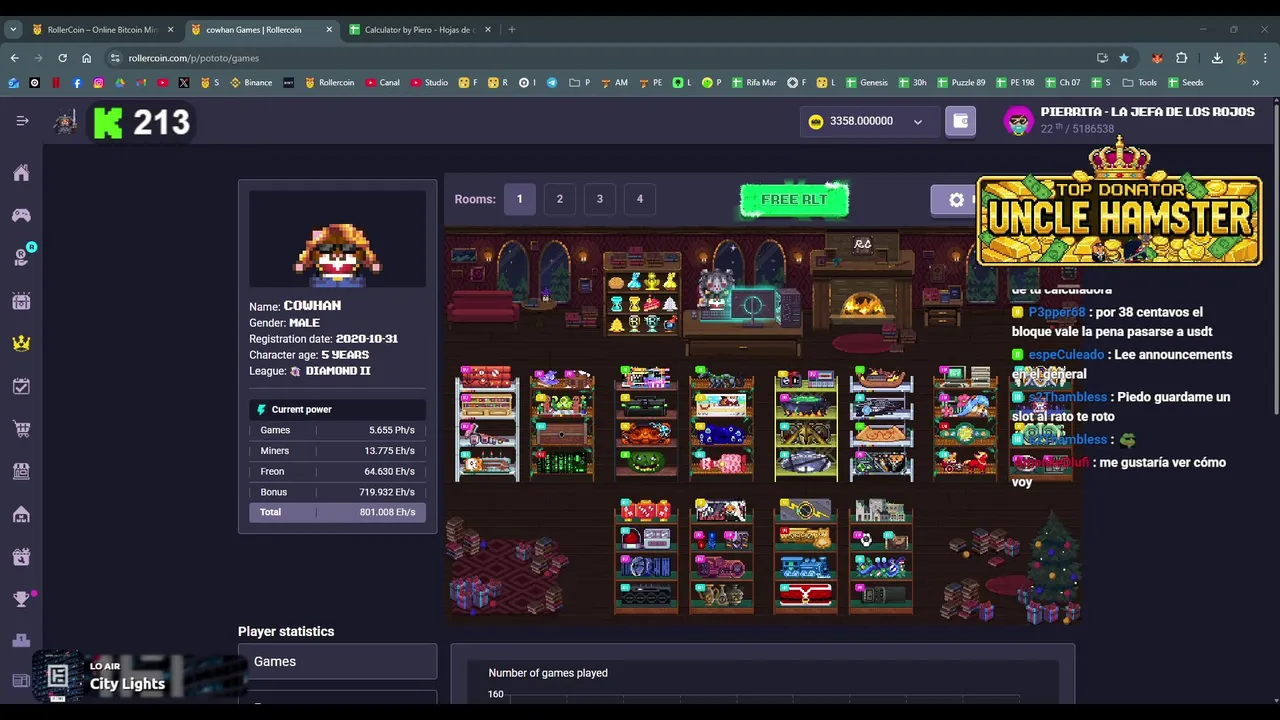Image resolution: width=1280 pixels, height=720 pixels.
Task: Click the address bar URL field
Action: [x=600, y=58]
